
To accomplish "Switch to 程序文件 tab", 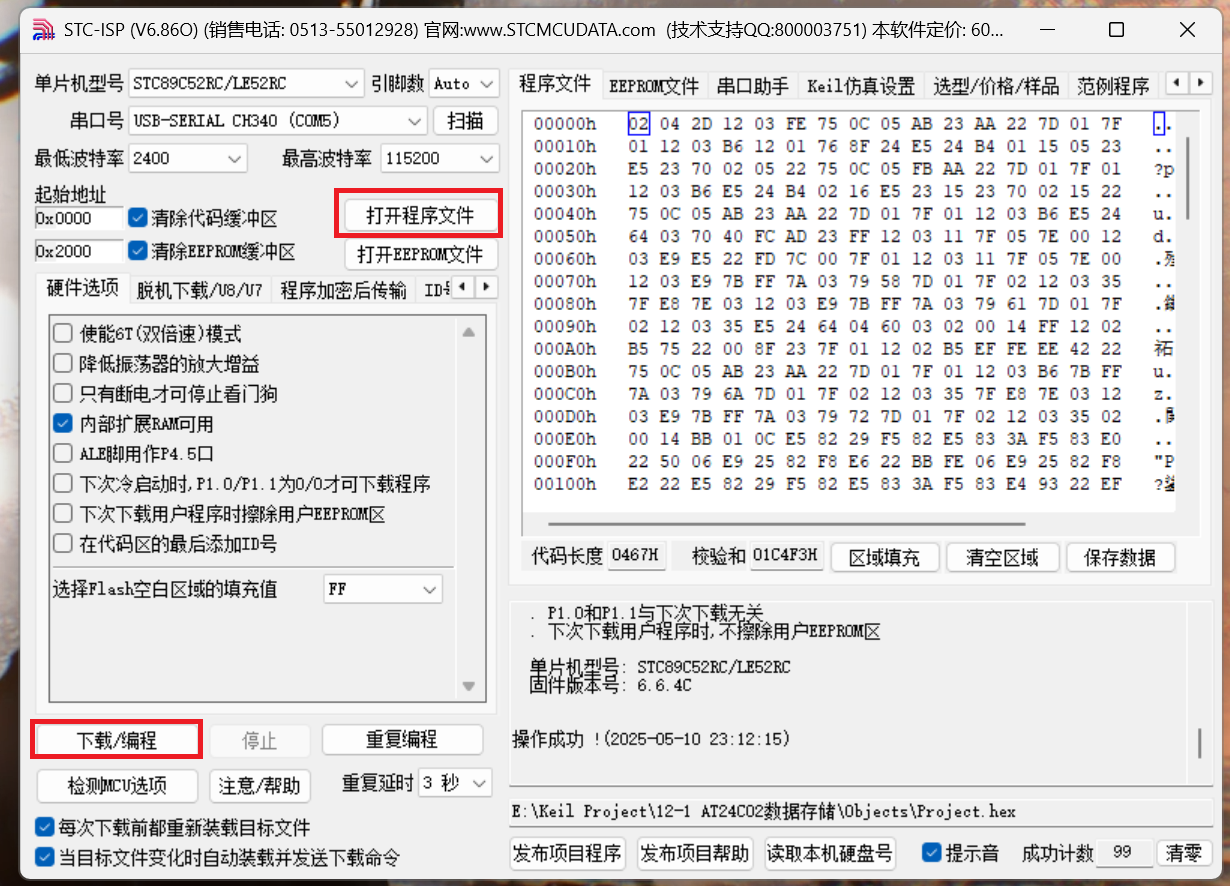I will 555,84.
